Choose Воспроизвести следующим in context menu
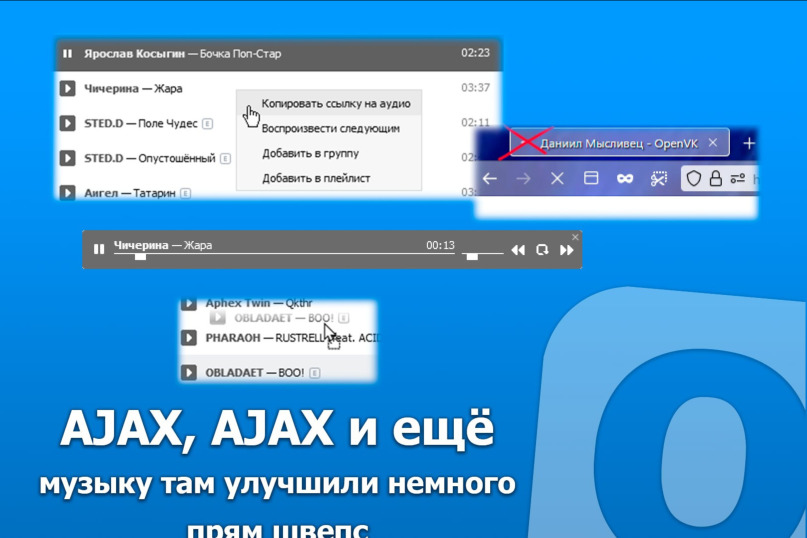Screen dimensions: 807x538 pos(329,128)
